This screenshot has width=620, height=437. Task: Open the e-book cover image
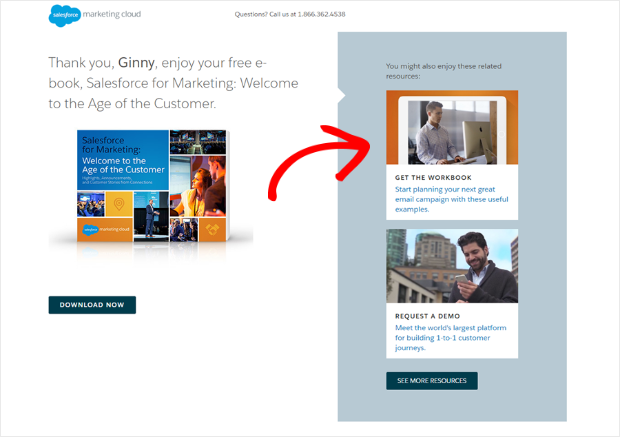tap(152, 186)
